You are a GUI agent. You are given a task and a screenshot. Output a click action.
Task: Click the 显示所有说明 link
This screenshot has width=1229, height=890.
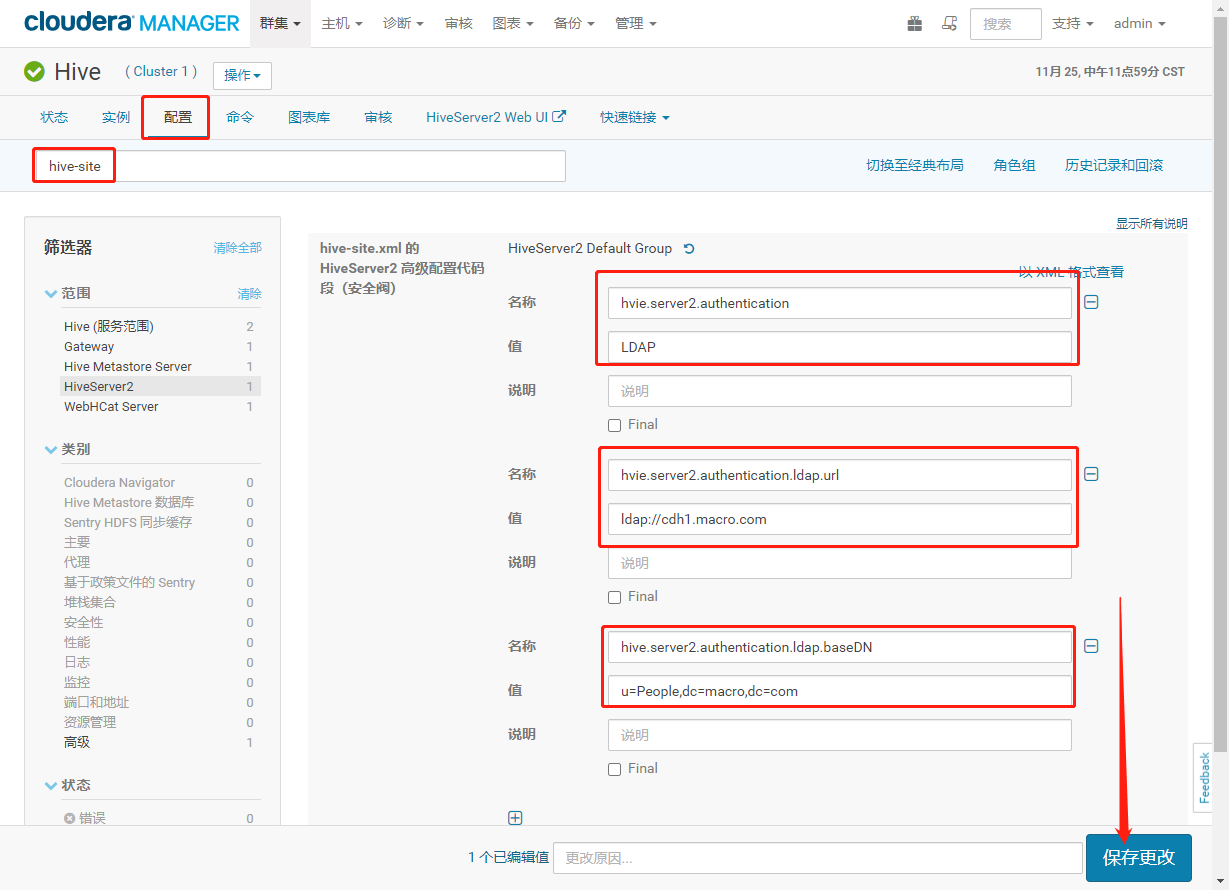[x=1152, y=223]
